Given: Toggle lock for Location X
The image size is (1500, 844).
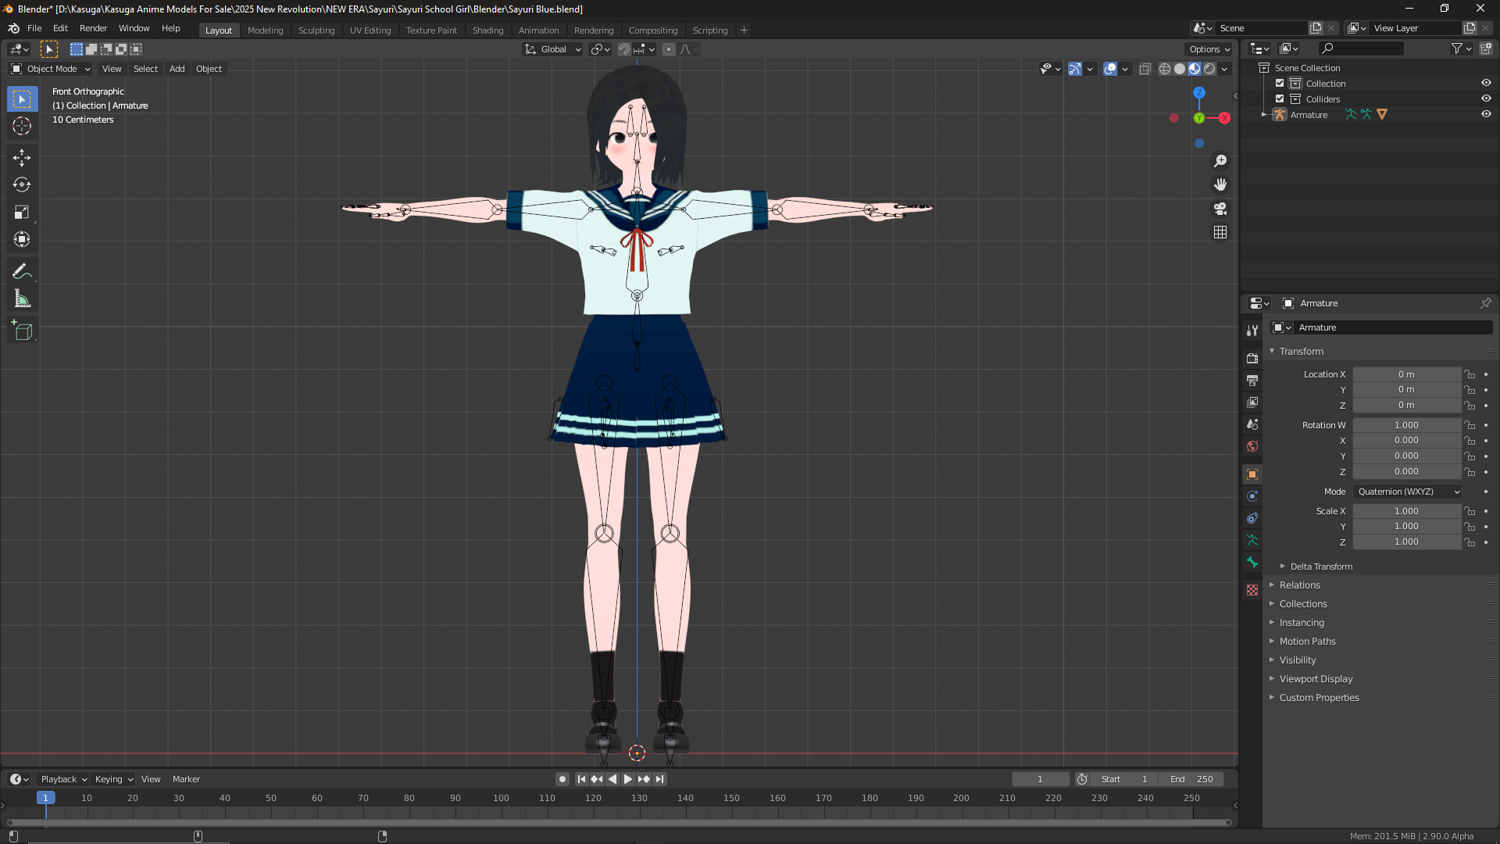Looking at the screenshot, I should pyautogui.click(x=1470, y=374).
